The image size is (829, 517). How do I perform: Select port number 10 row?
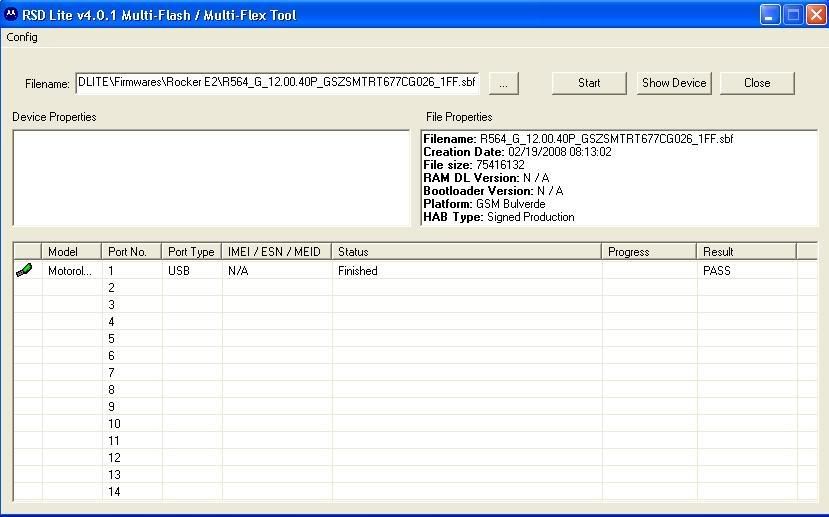[415, 423]
